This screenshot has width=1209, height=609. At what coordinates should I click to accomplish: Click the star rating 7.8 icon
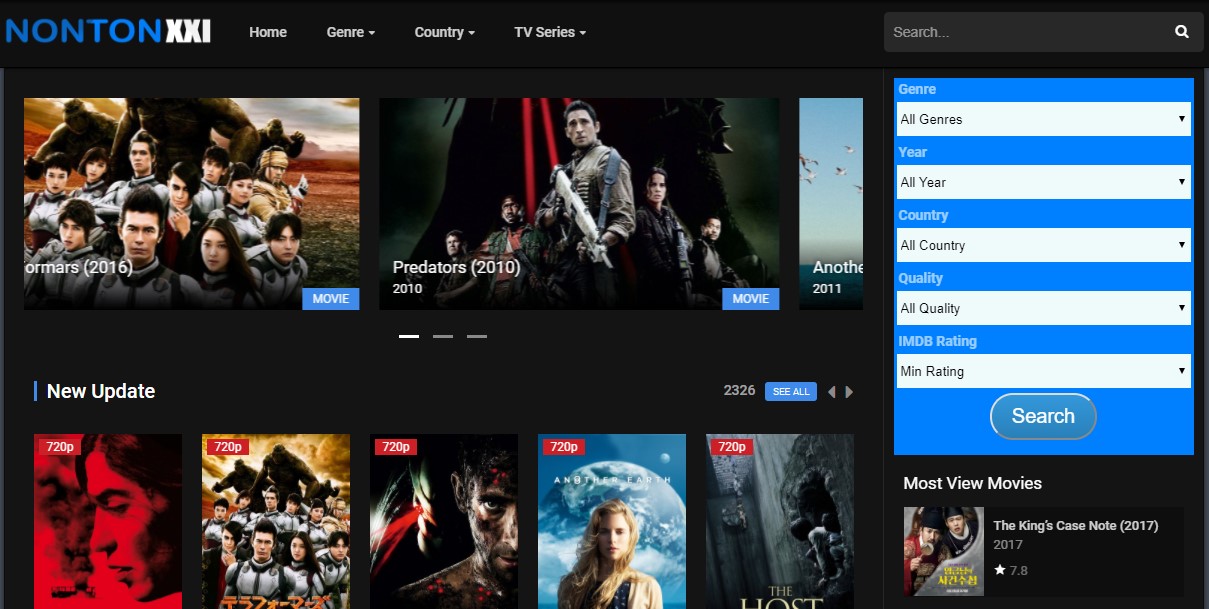coord(1000,570)
